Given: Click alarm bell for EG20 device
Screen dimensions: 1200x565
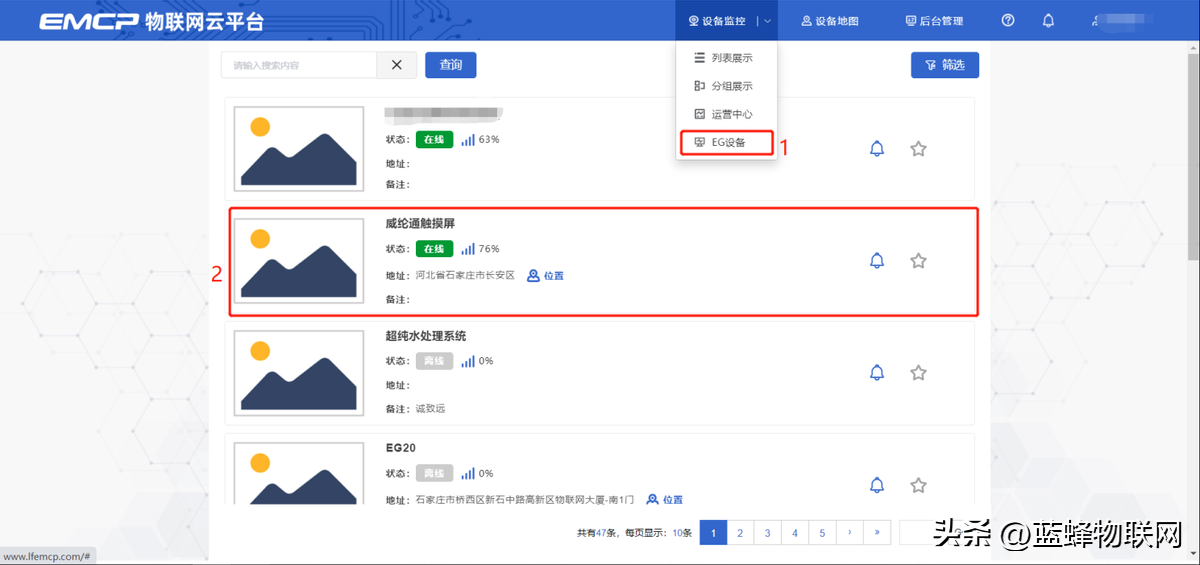Looking at the screenshot, I should click(877, 485).
